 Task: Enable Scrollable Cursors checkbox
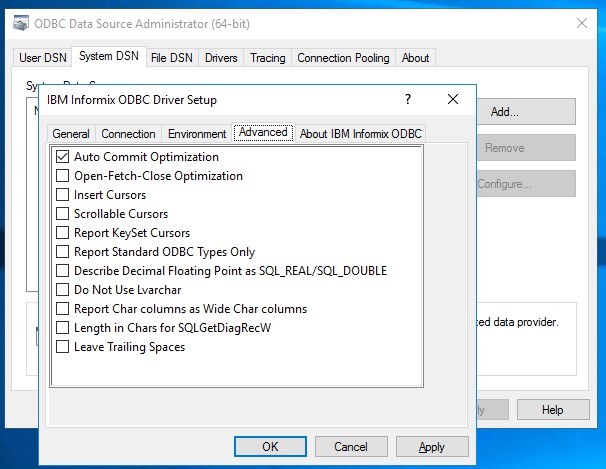[x=63, y=214]
